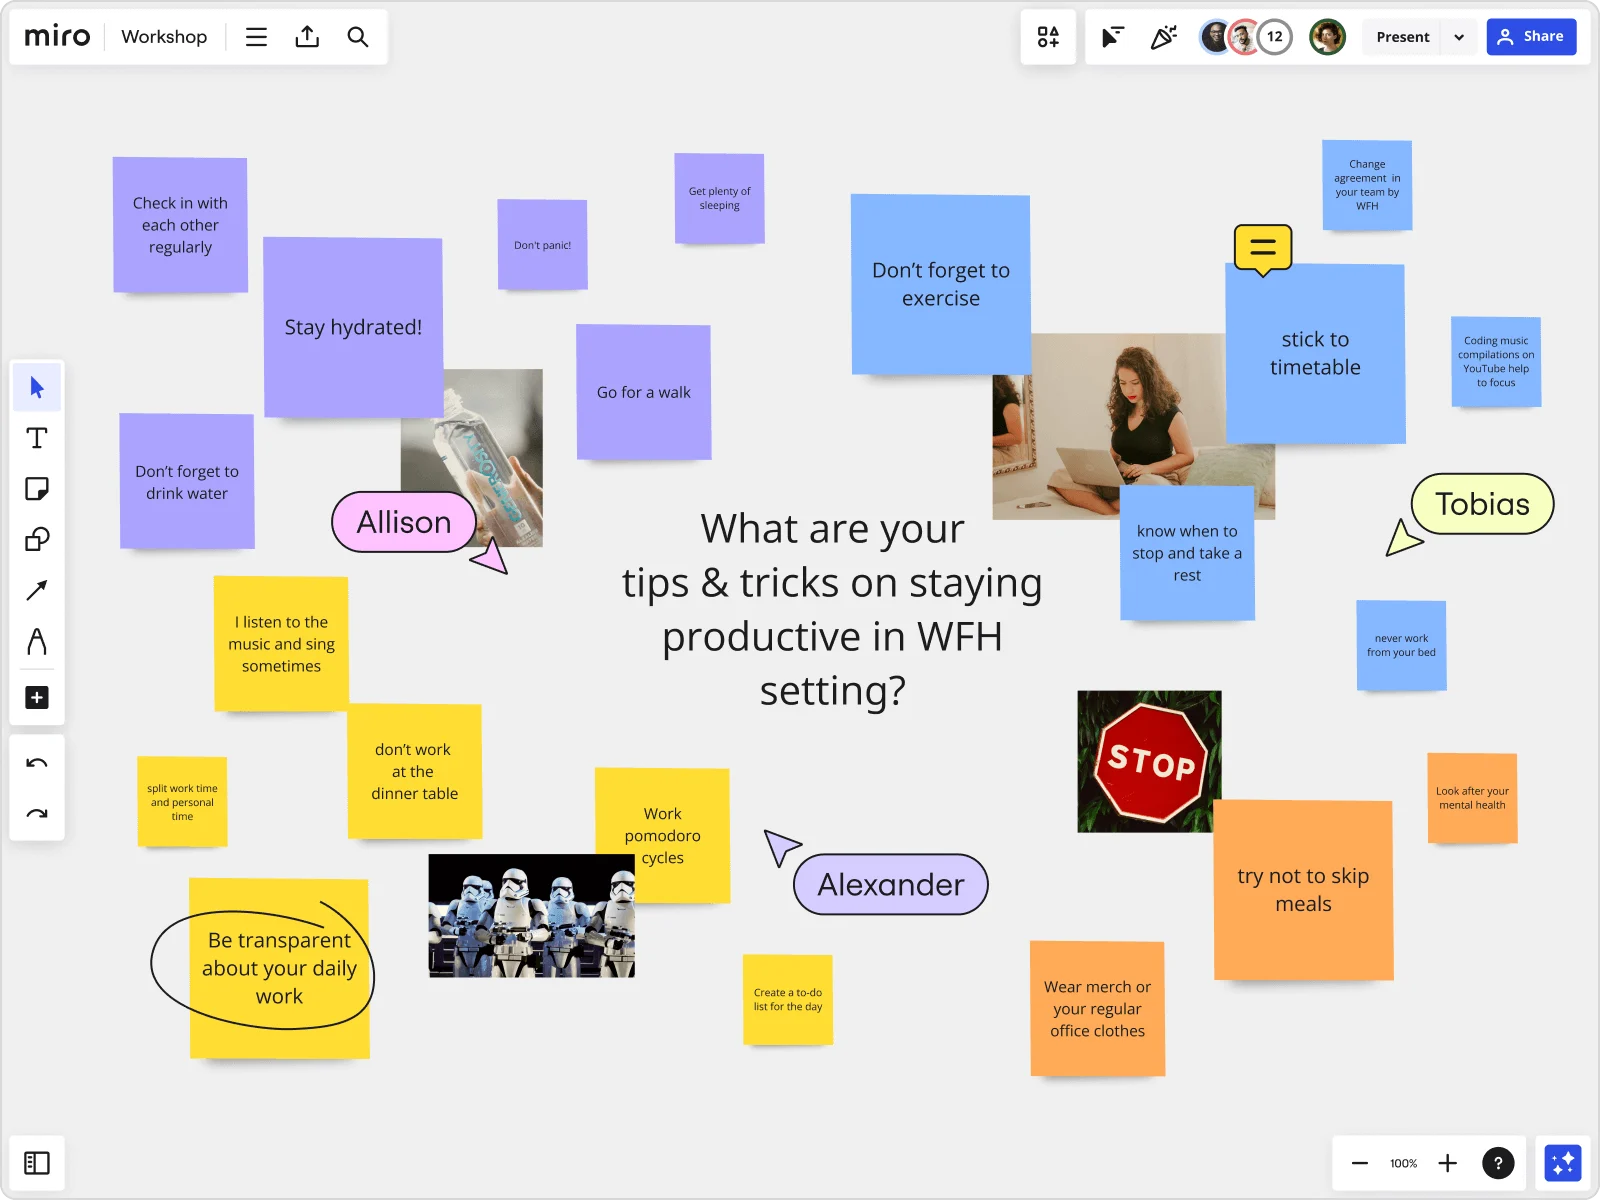The width and height of the screenshot is (1600, 1200).
Task: Select the Sticky note tool
Action: click(37, 489)
